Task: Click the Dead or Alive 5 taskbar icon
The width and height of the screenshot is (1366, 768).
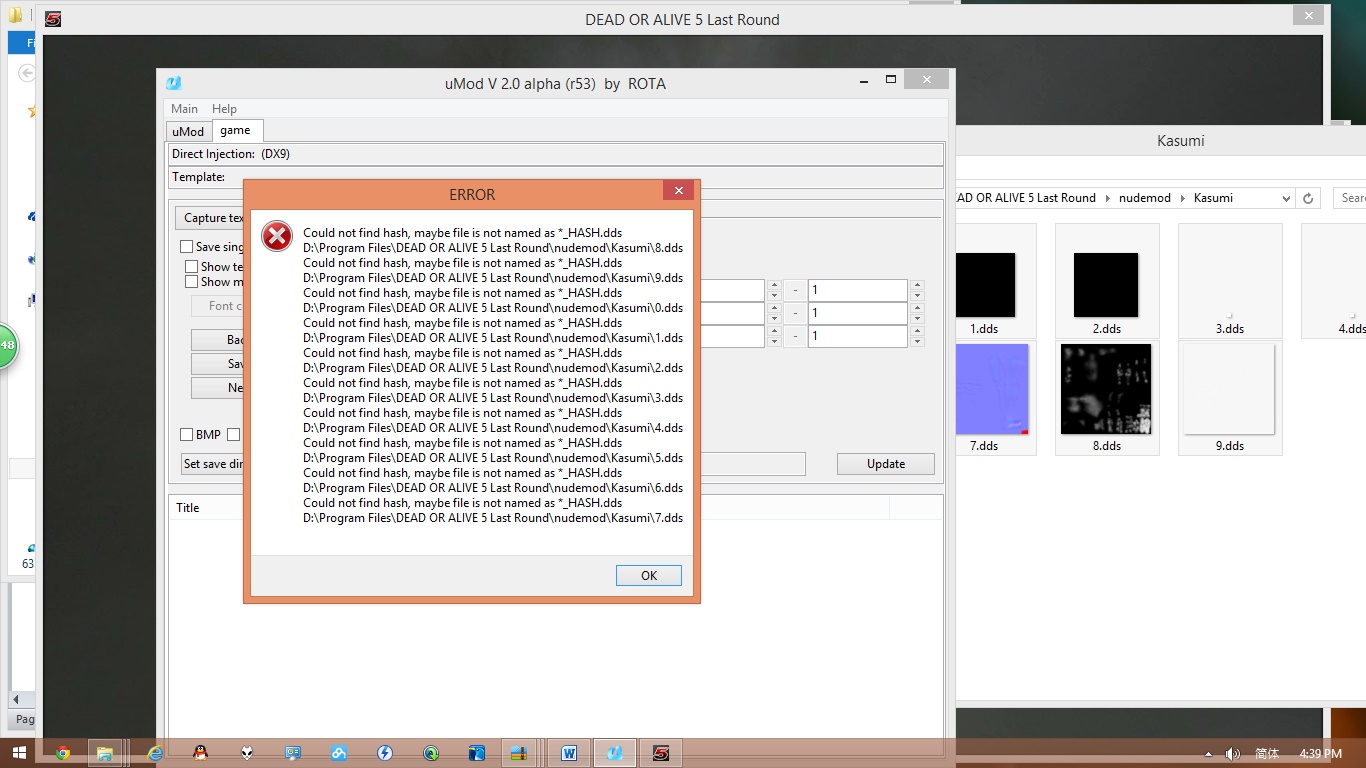Action: click(x=660, y=753)
